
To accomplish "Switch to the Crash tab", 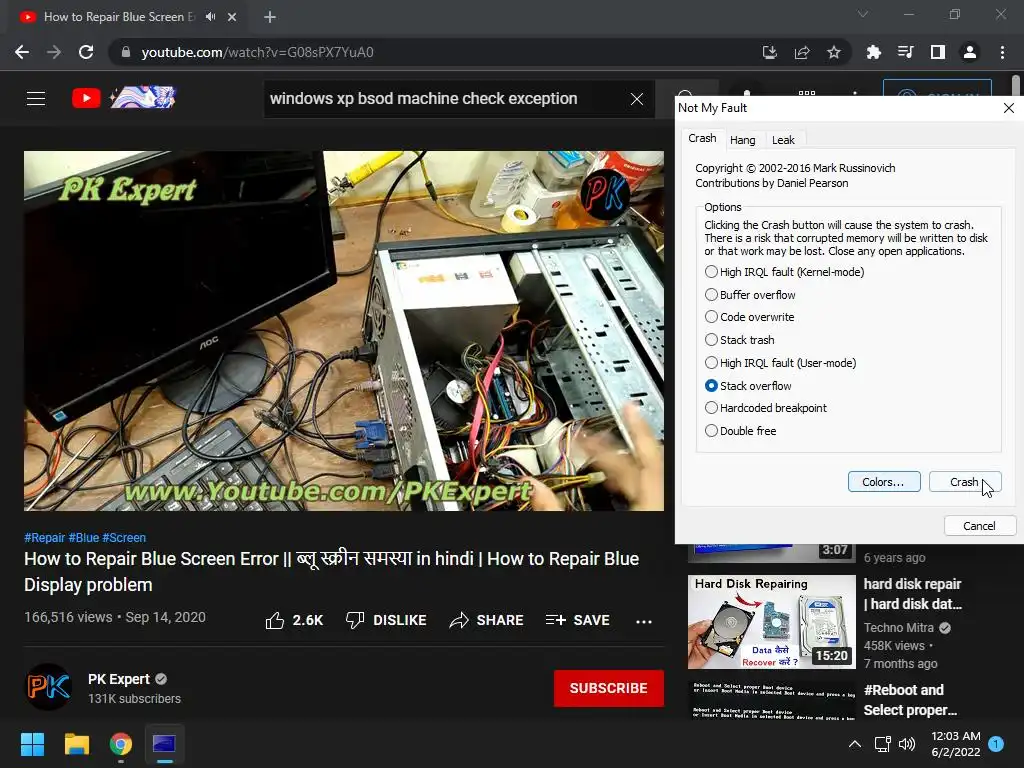I will (702, 138).
